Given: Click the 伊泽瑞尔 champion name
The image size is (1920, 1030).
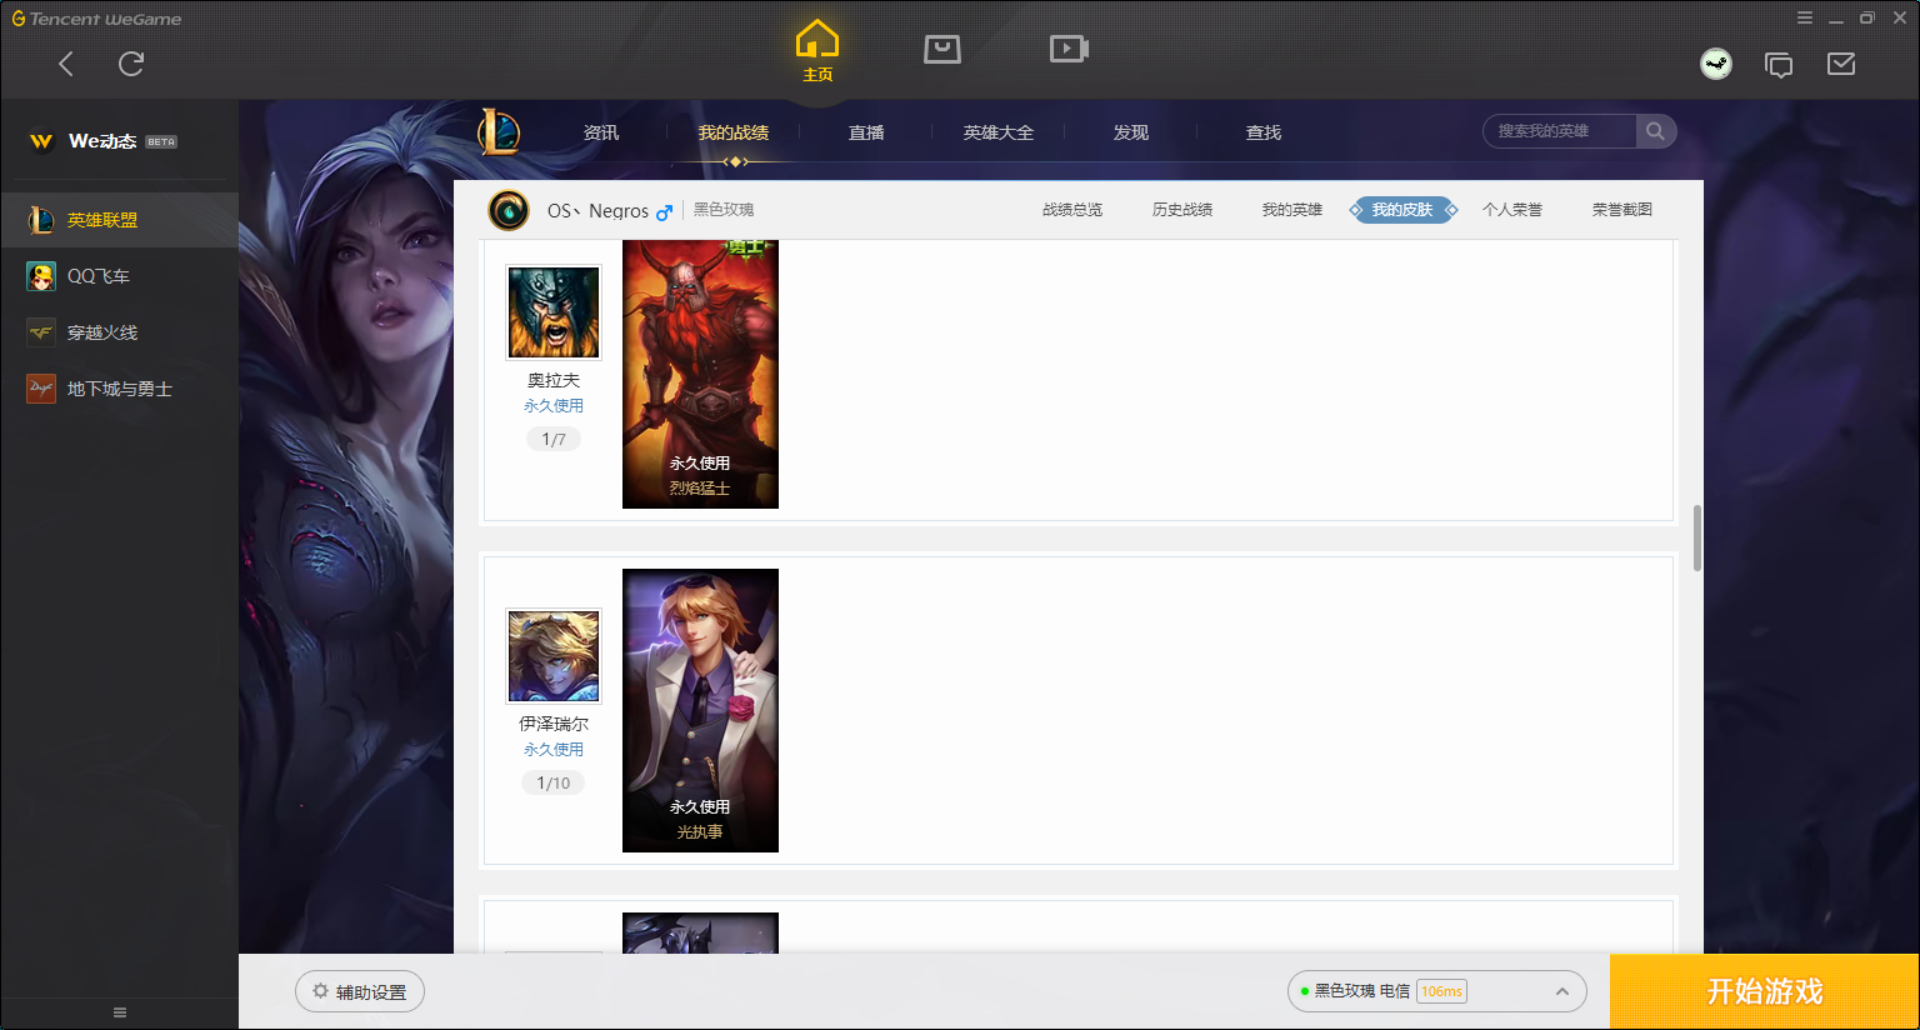Looking at the screenshot, I should 554,724.
